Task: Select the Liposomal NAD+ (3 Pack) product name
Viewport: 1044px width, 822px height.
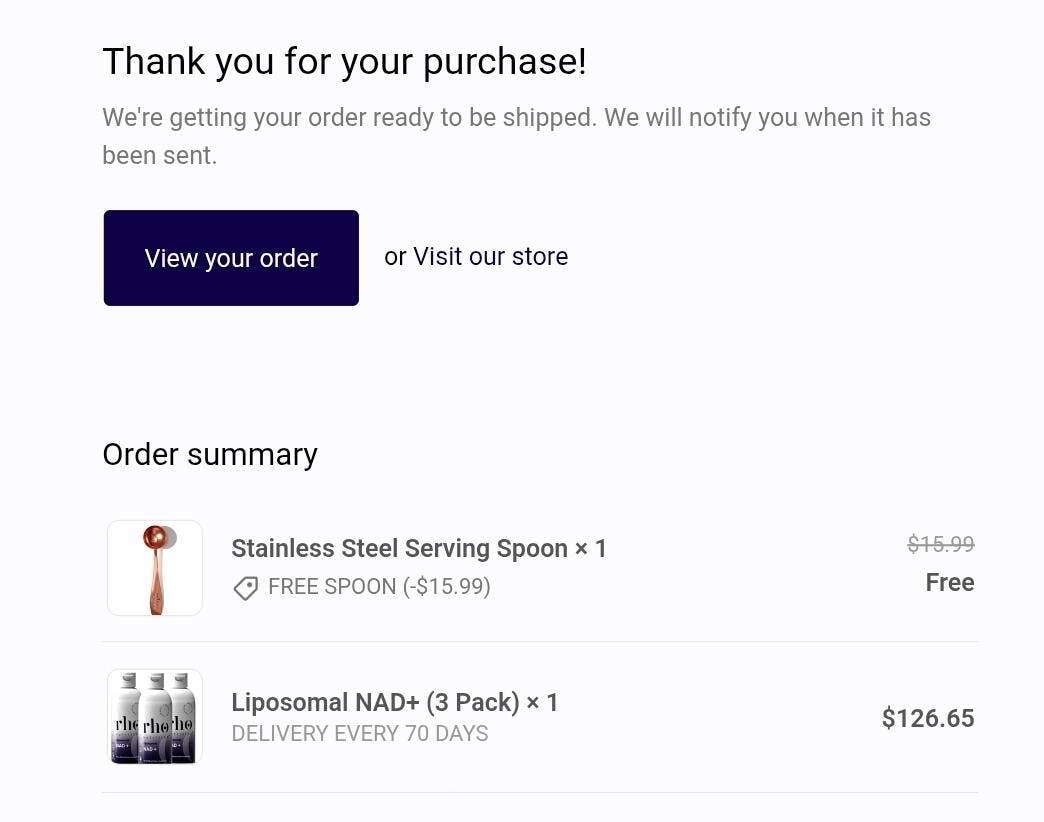Action: click(375, 702)
